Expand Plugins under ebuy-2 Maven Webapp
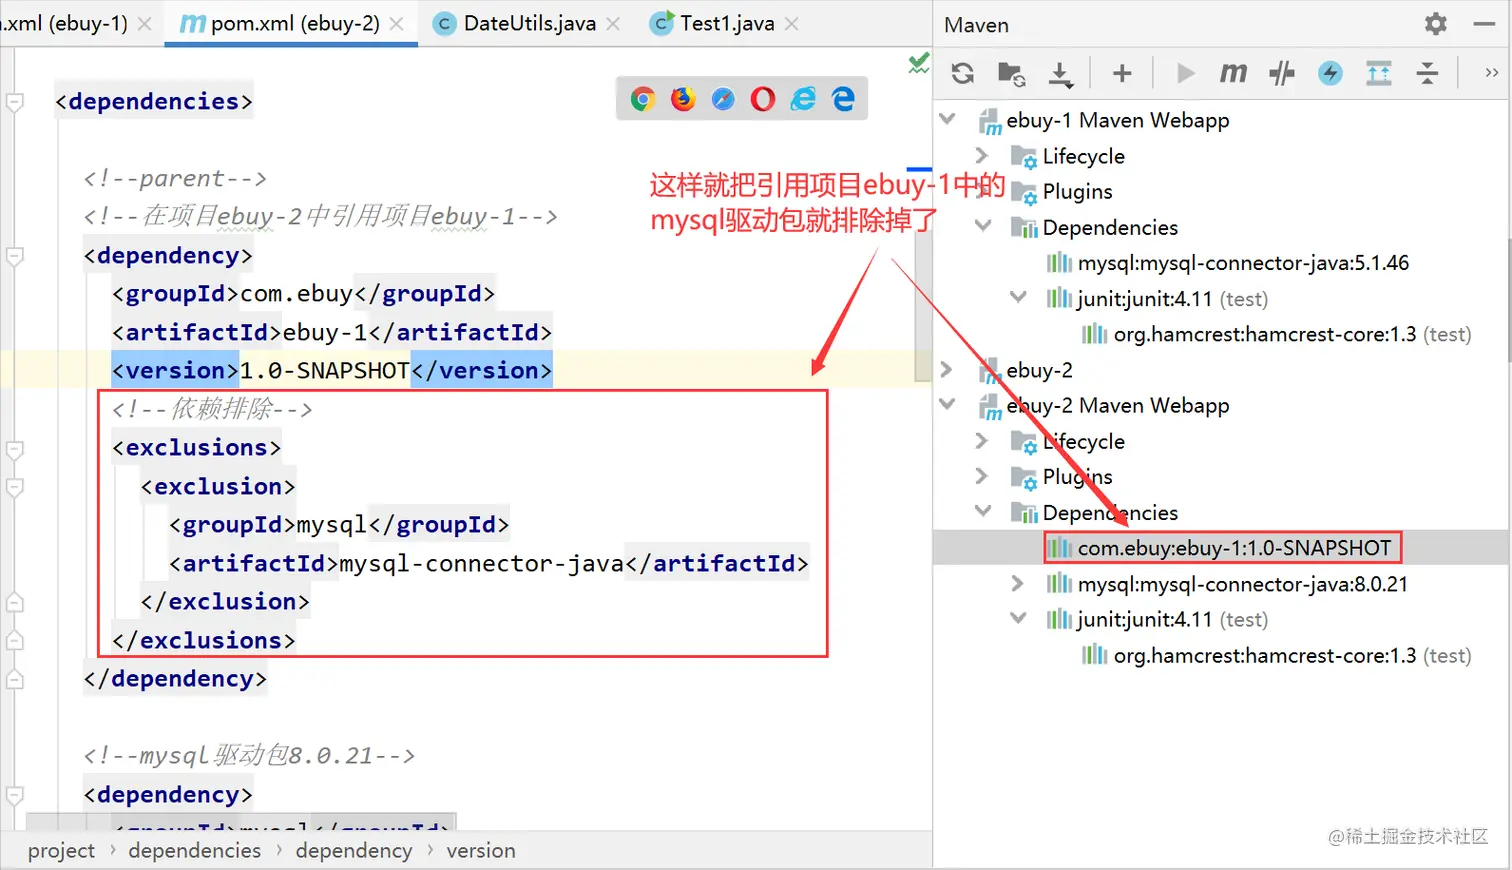This screenshot has height=870, width=1512. point(982,475)
